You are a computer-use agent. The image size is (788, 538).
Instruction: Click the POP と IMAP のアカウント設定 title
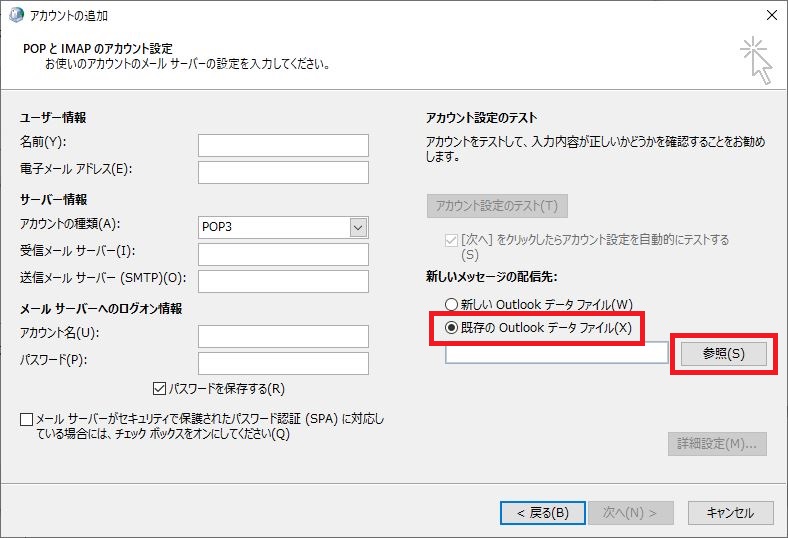(98, 49)
